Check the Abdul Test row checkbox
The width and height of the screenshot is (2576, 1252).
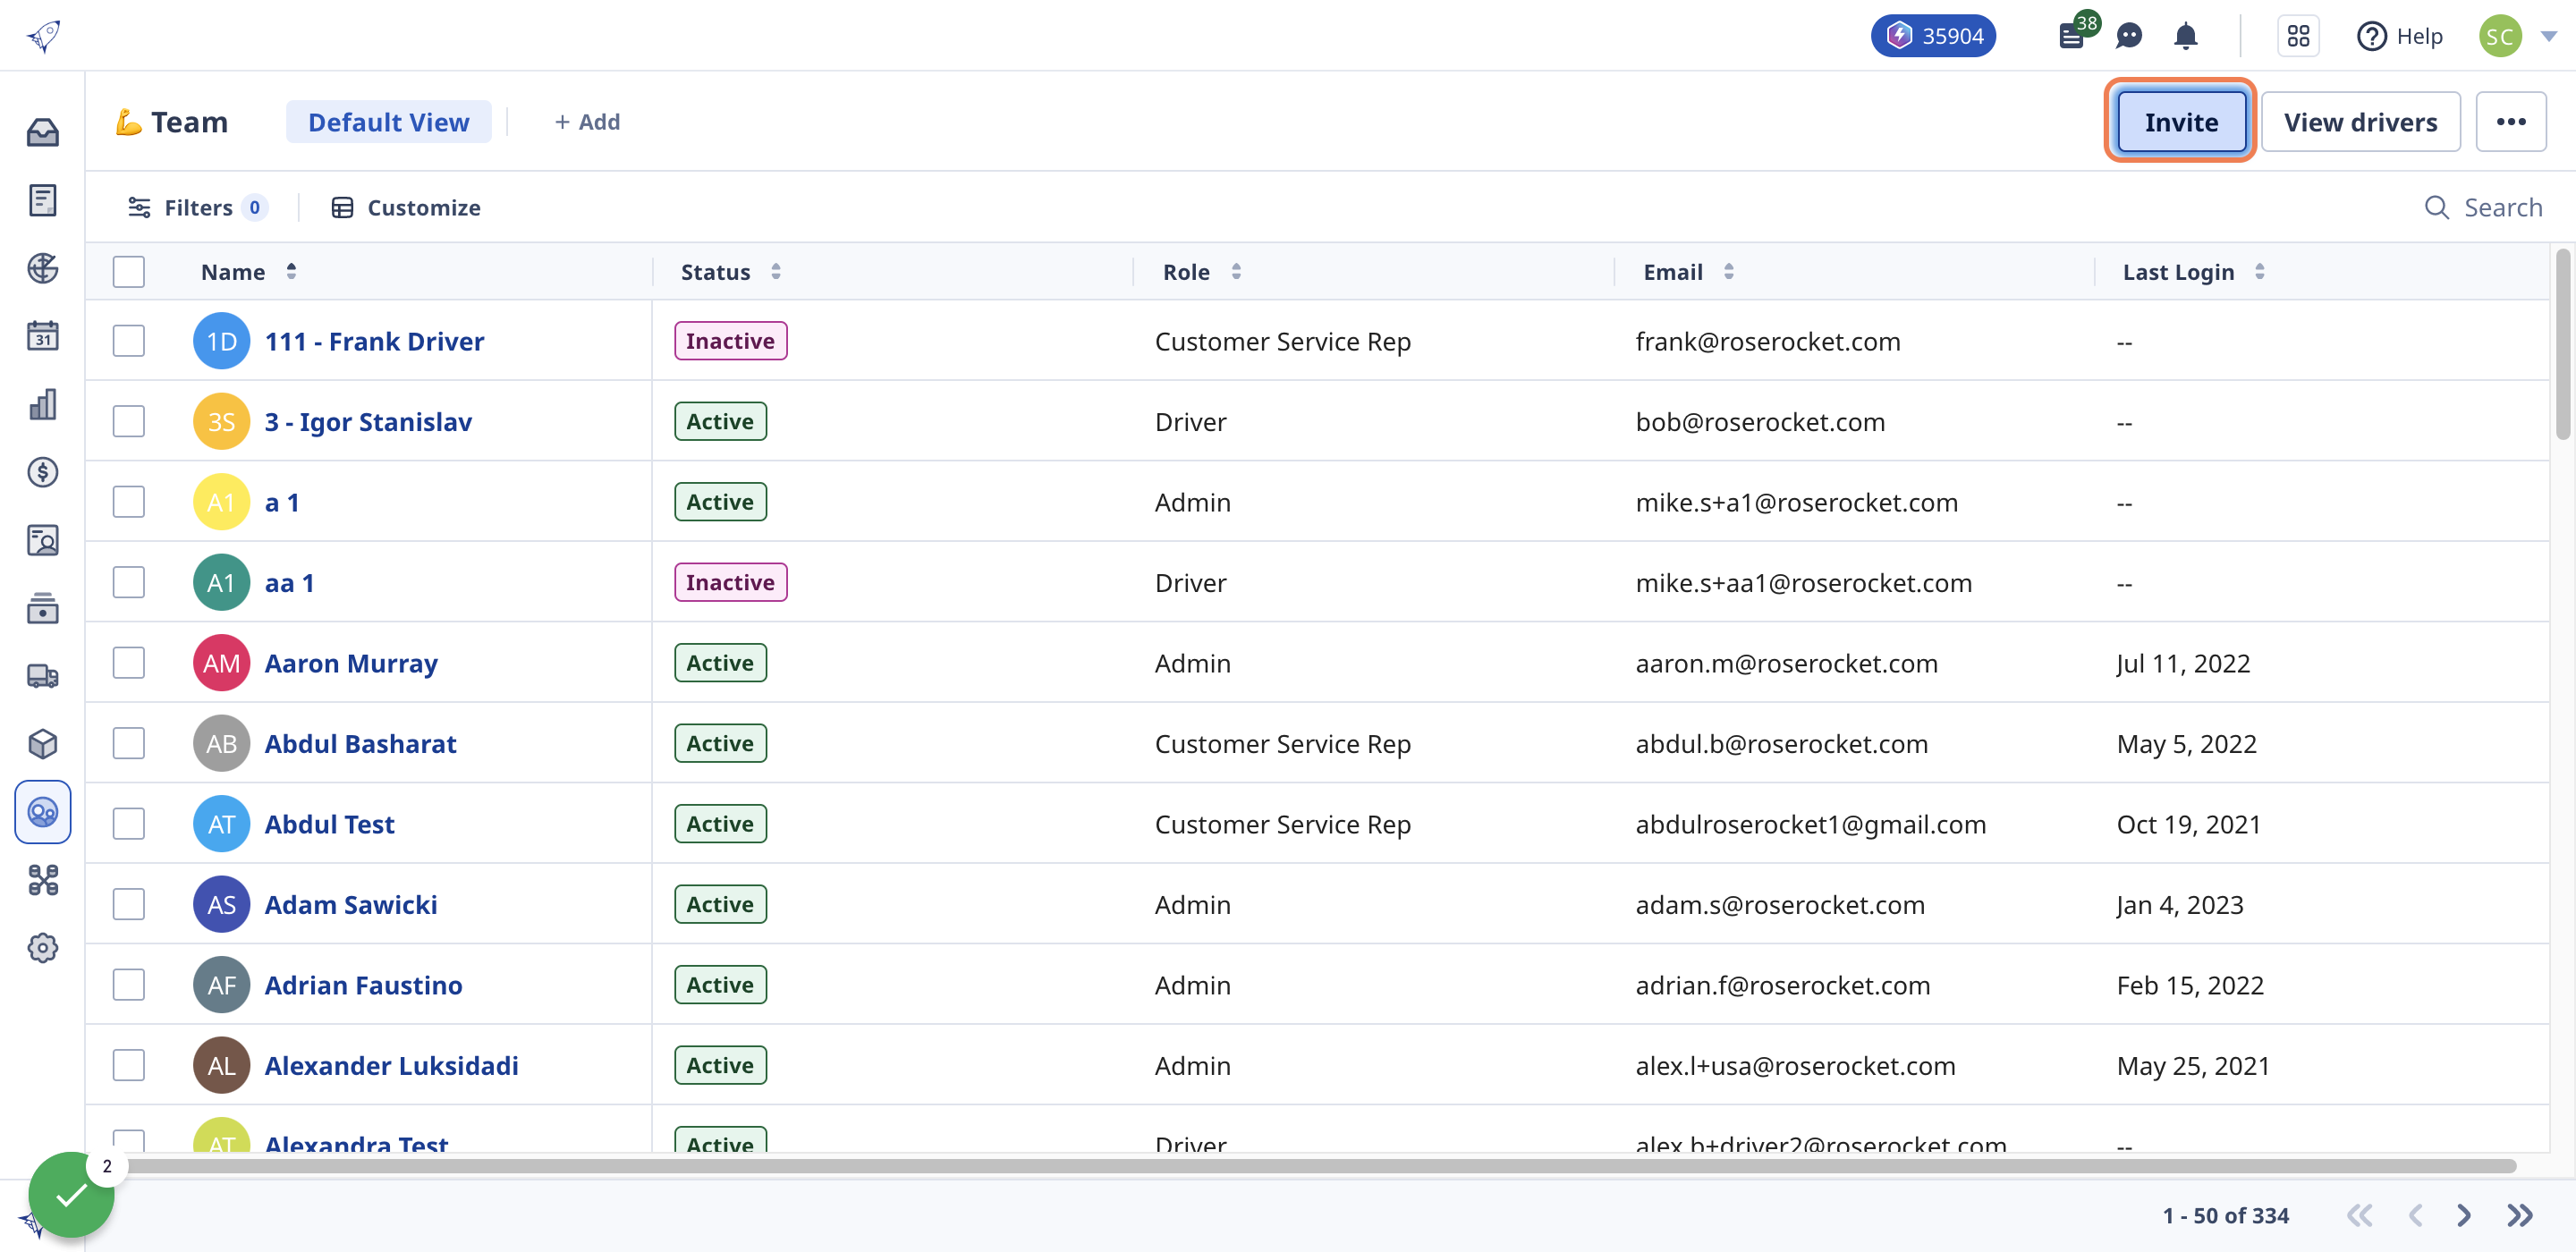click(128, 823)
